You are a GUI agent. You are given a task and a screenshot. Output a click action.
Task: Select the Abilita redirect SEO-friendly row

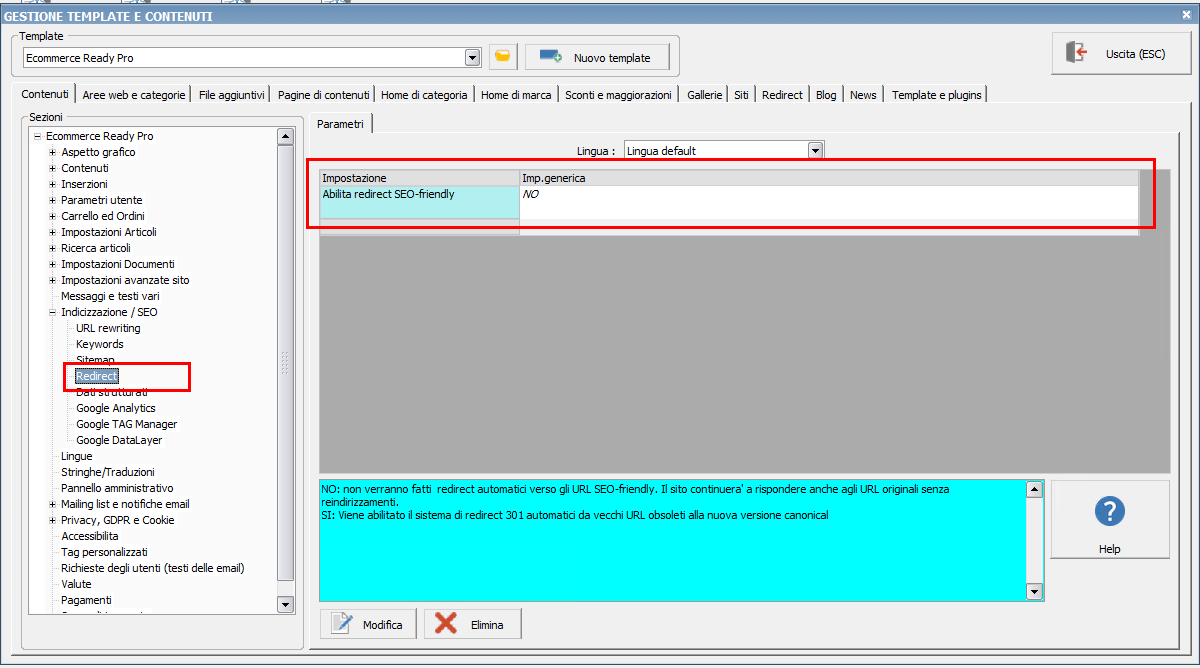[420, 194]
